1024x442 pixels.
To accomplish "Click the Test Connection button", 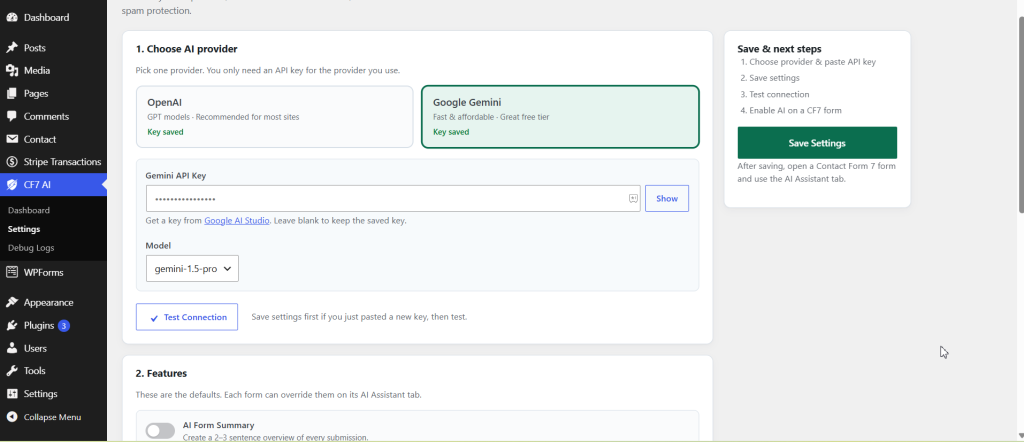I will click(187, 317).
